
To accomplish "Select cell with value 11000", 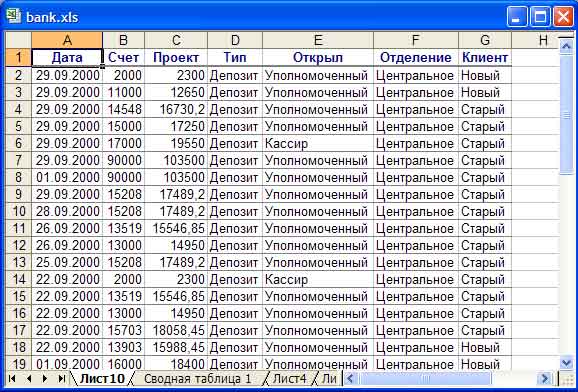I will (x=123, y=92).
